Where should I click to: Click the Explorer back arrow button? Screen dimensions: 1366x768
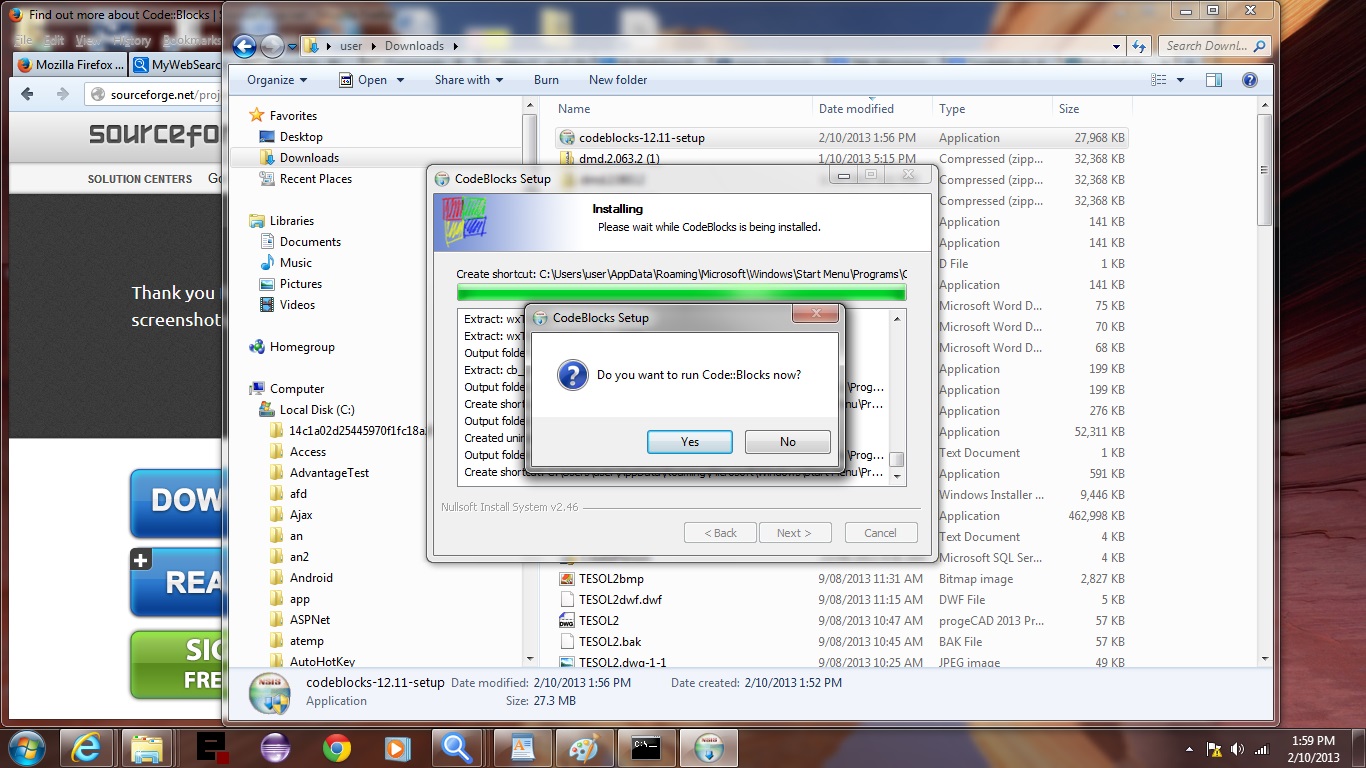[244, 46]
